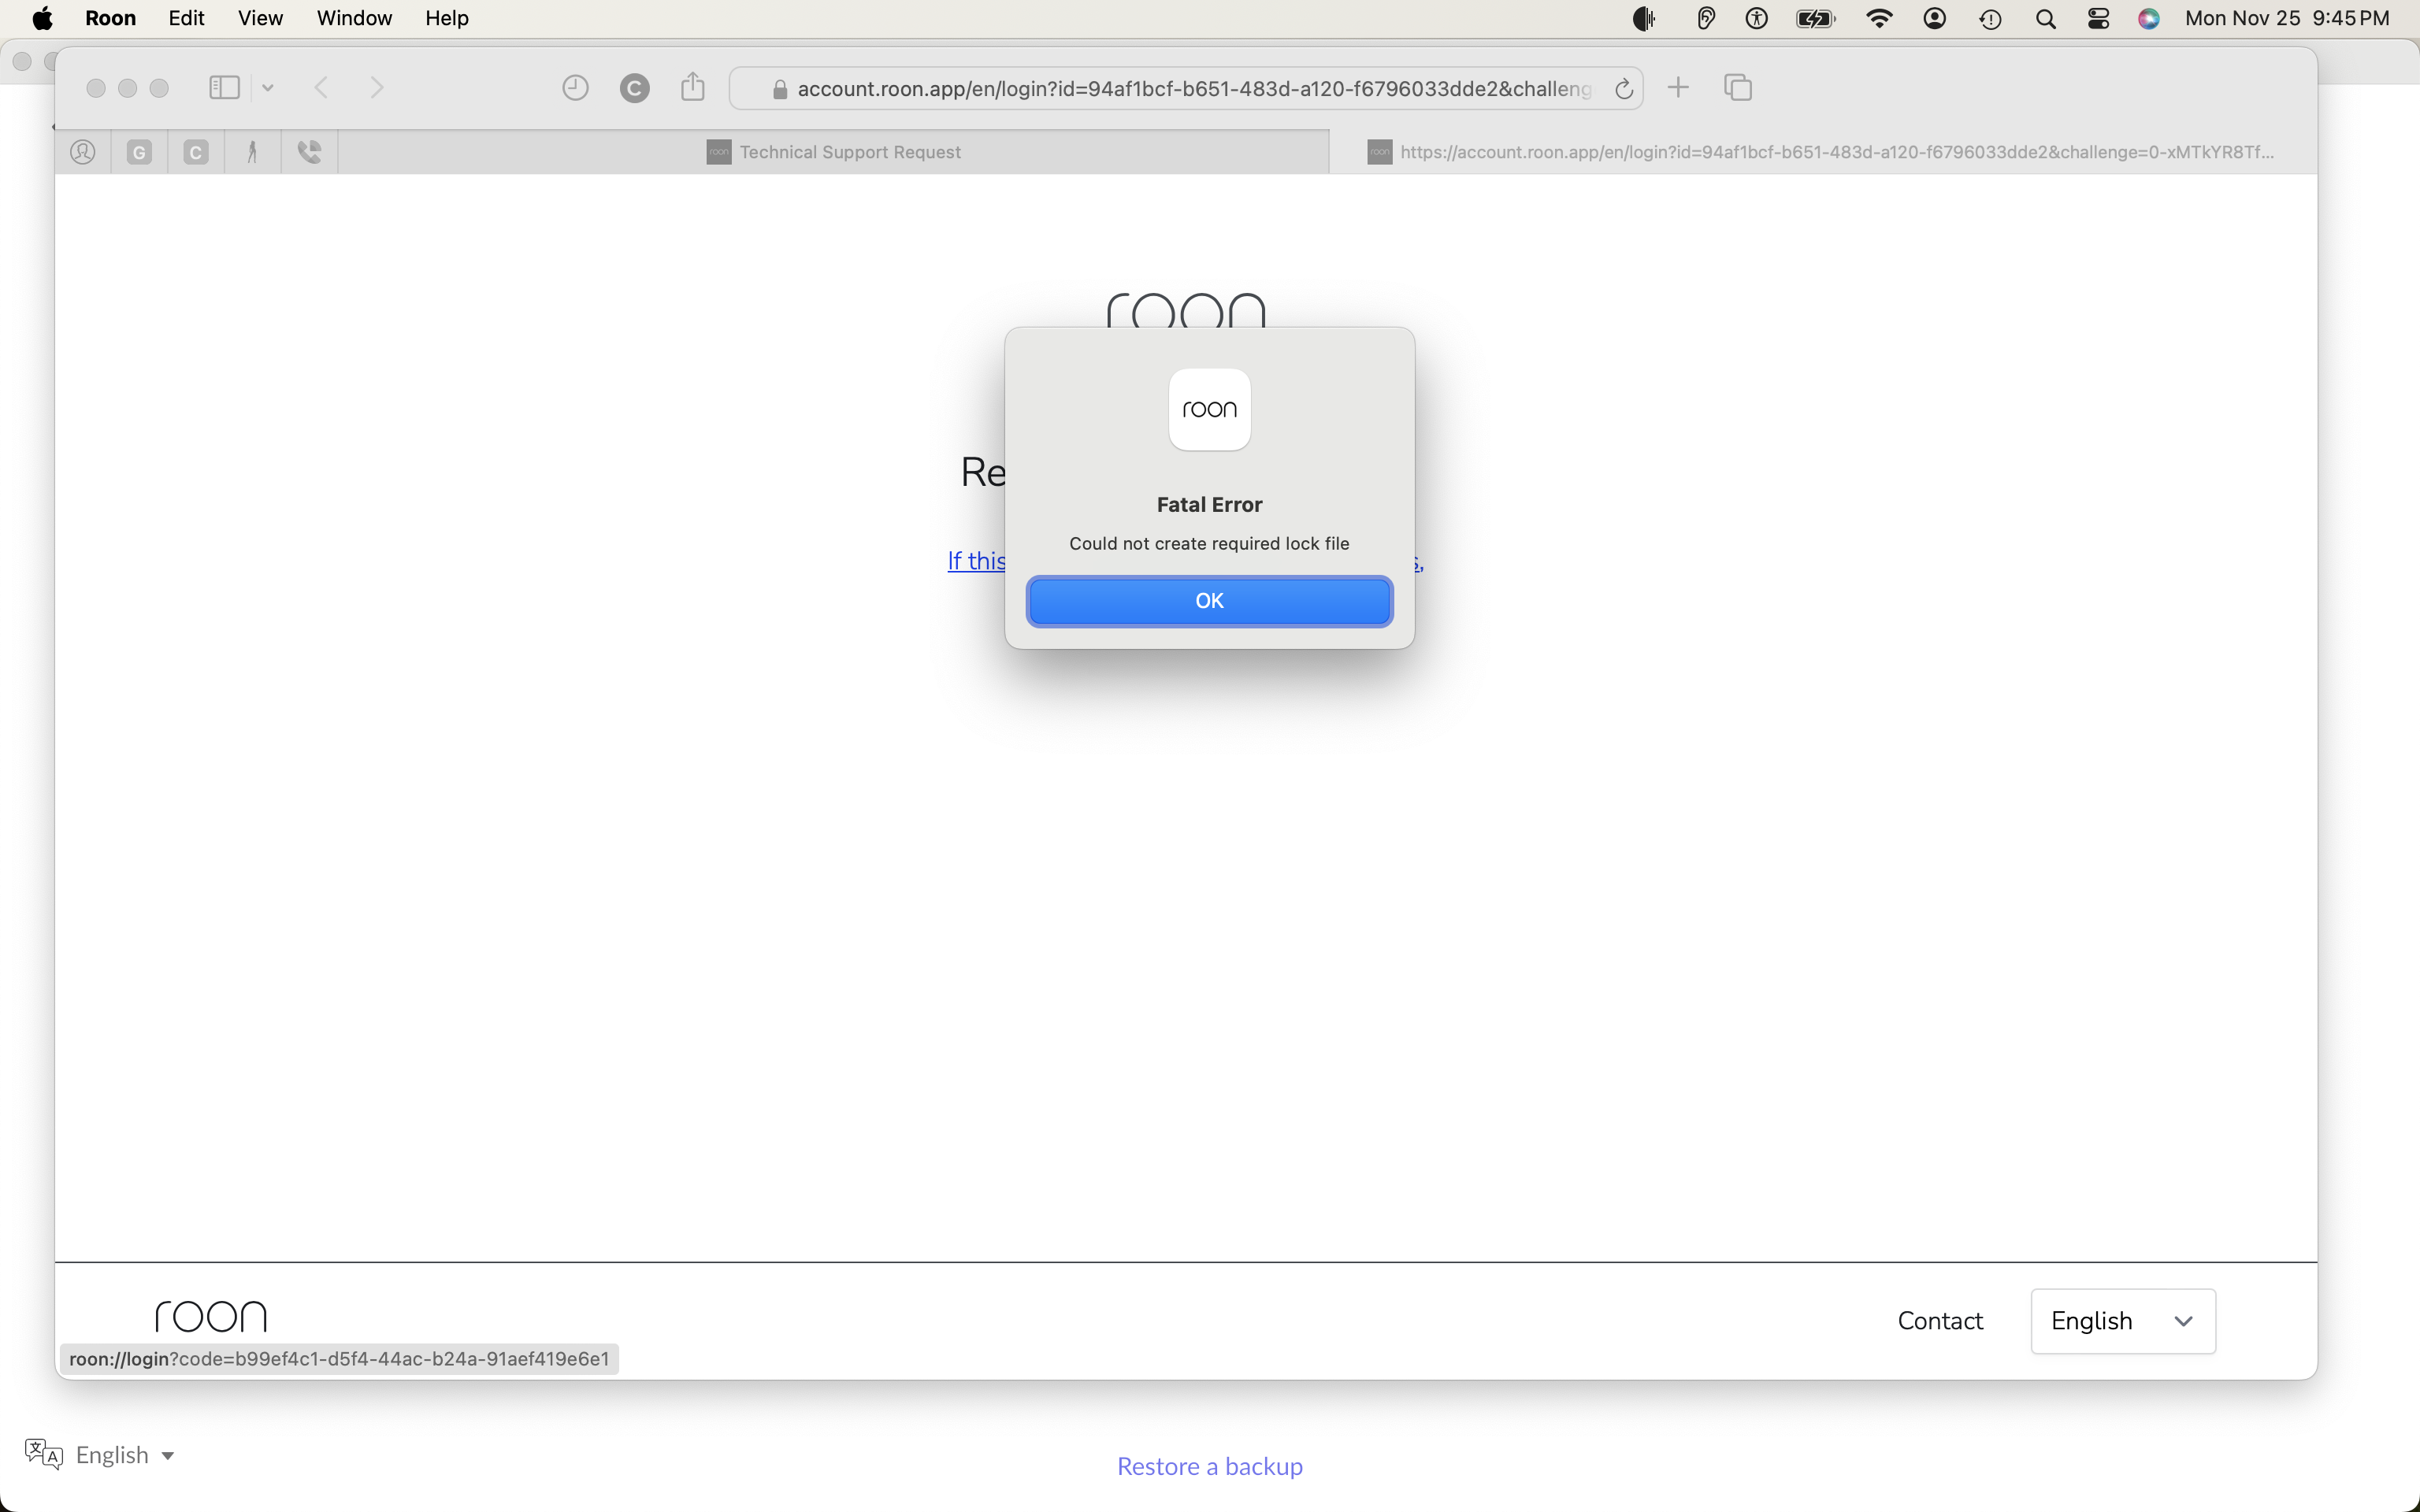Screen dimensions: 2420x1512
Task: Open Control Center in the menu bar
Action: coord(2098,19)
